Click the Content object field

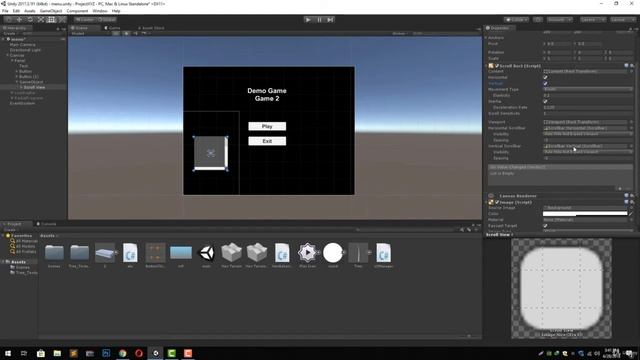[585, 71]
